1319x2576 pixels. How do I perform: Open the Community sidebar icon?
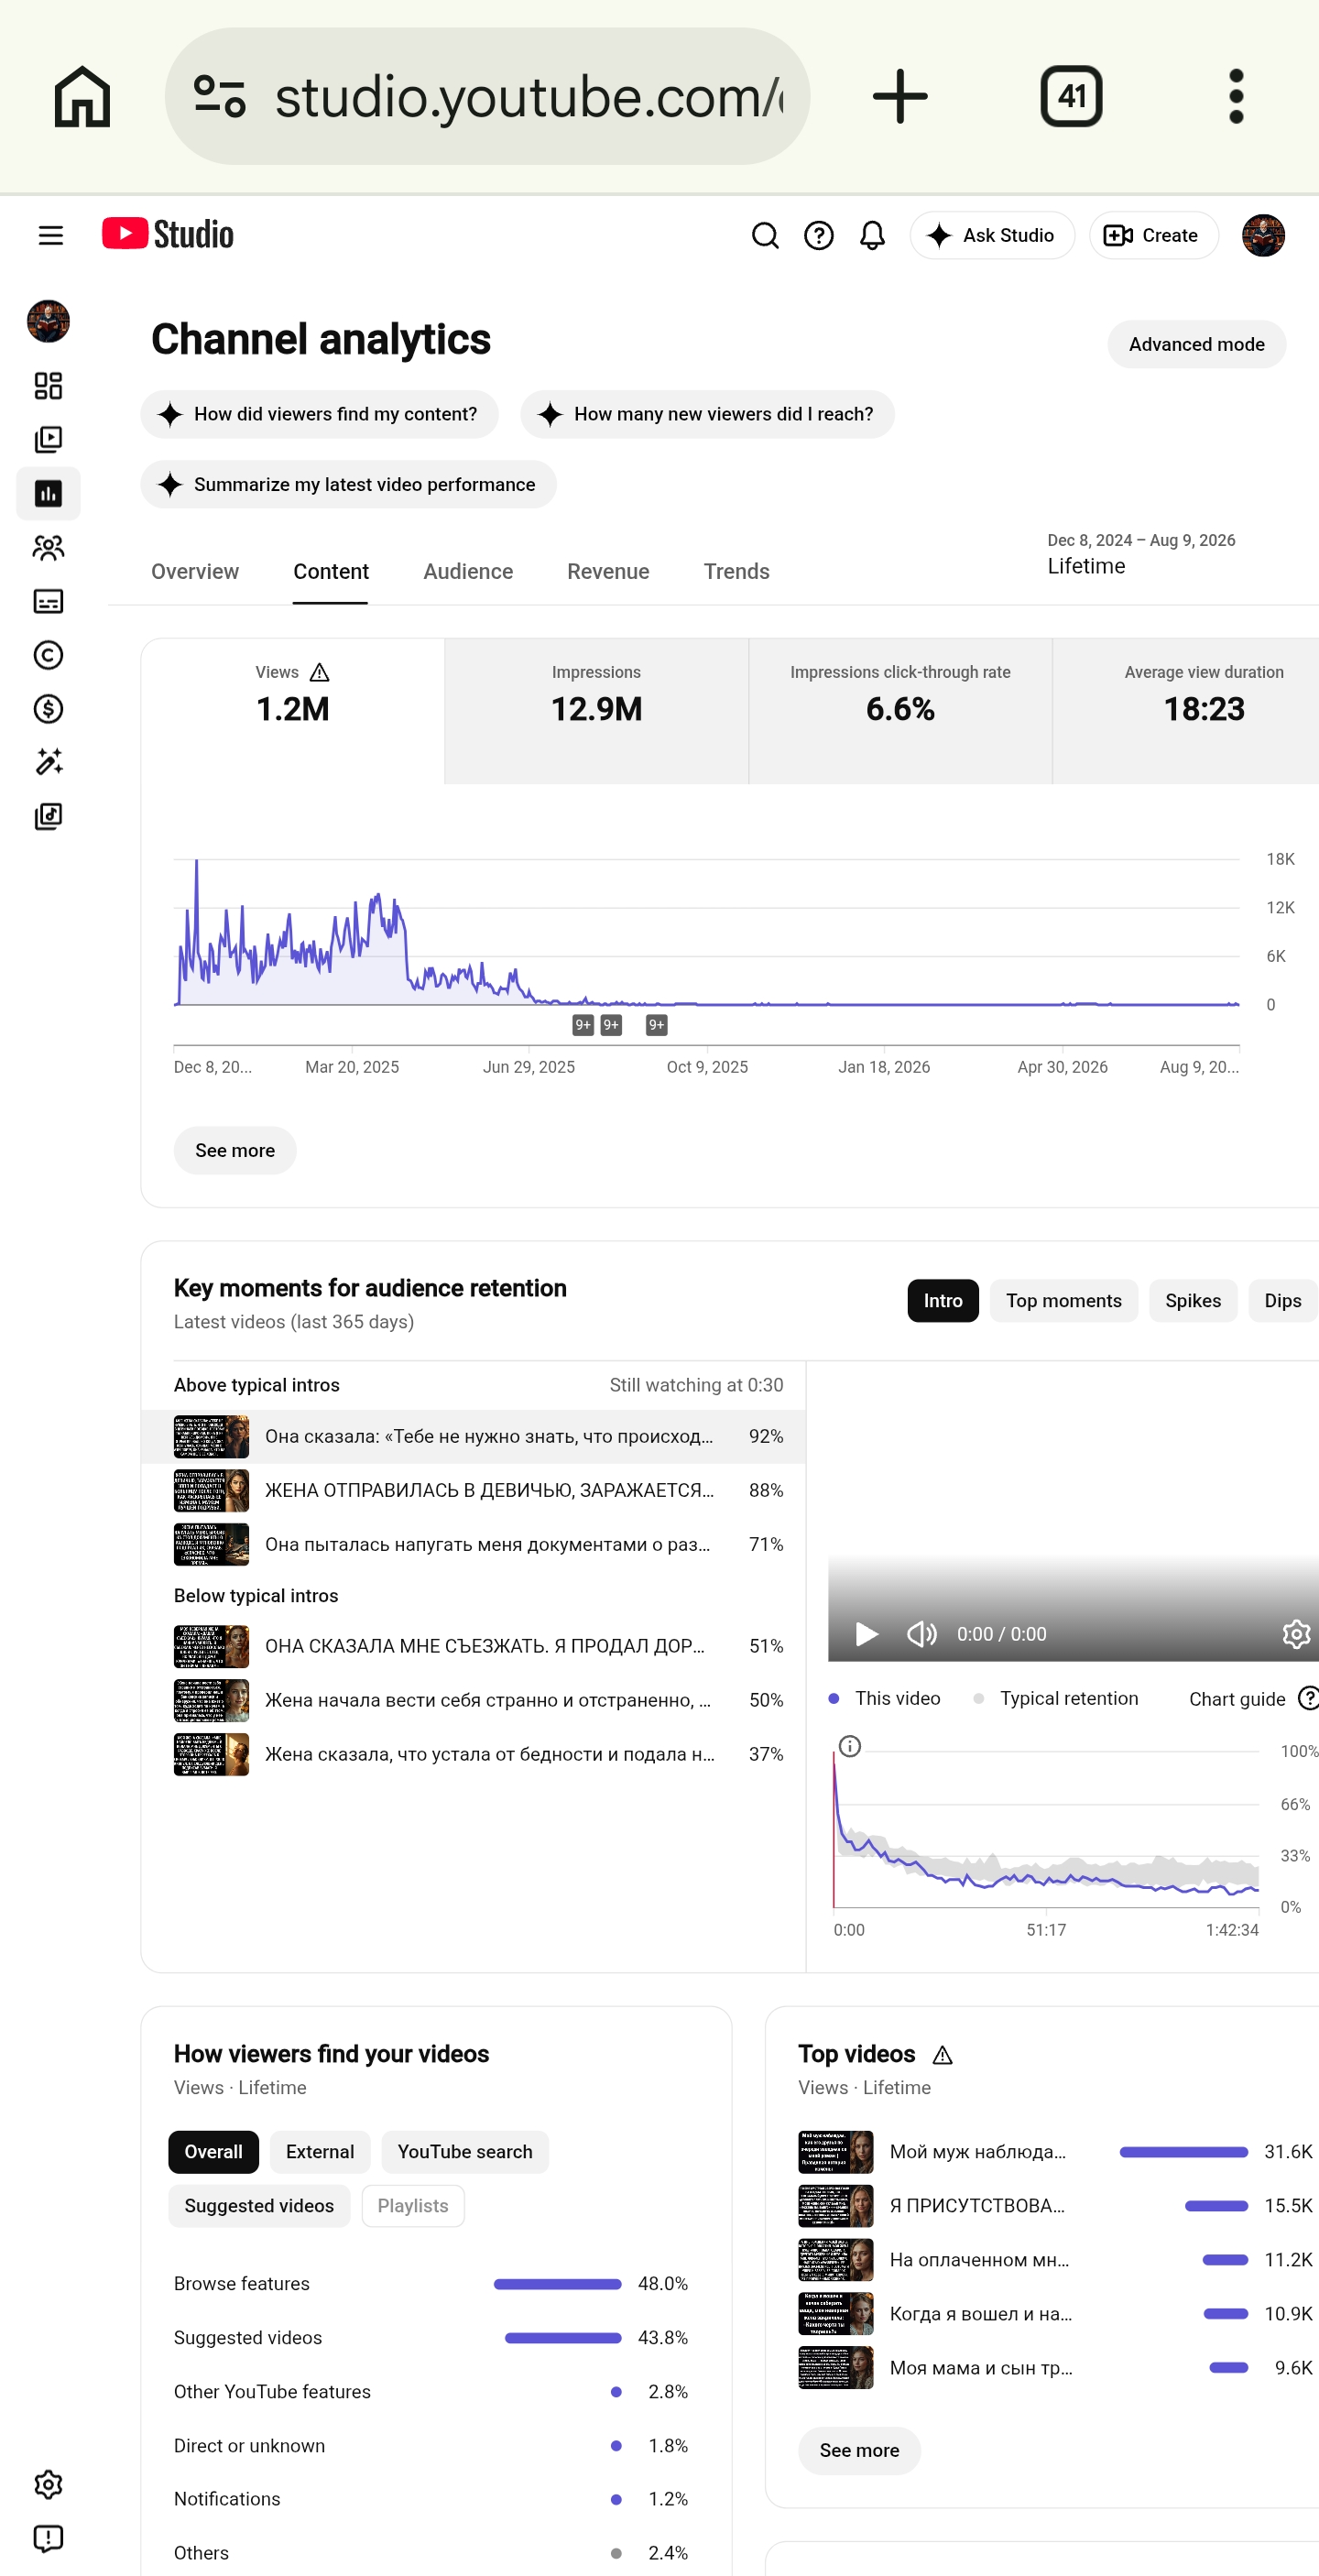[48, 548]
